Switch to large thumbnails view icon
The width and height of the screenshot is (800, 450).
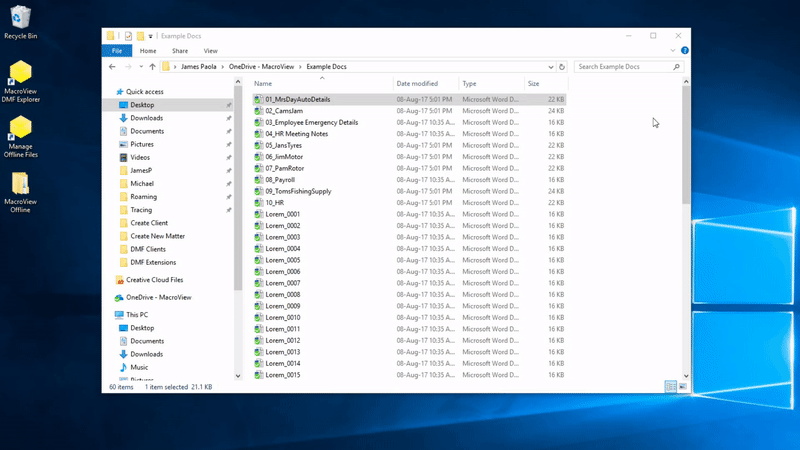pyautogui.click(x=683, y=387)
